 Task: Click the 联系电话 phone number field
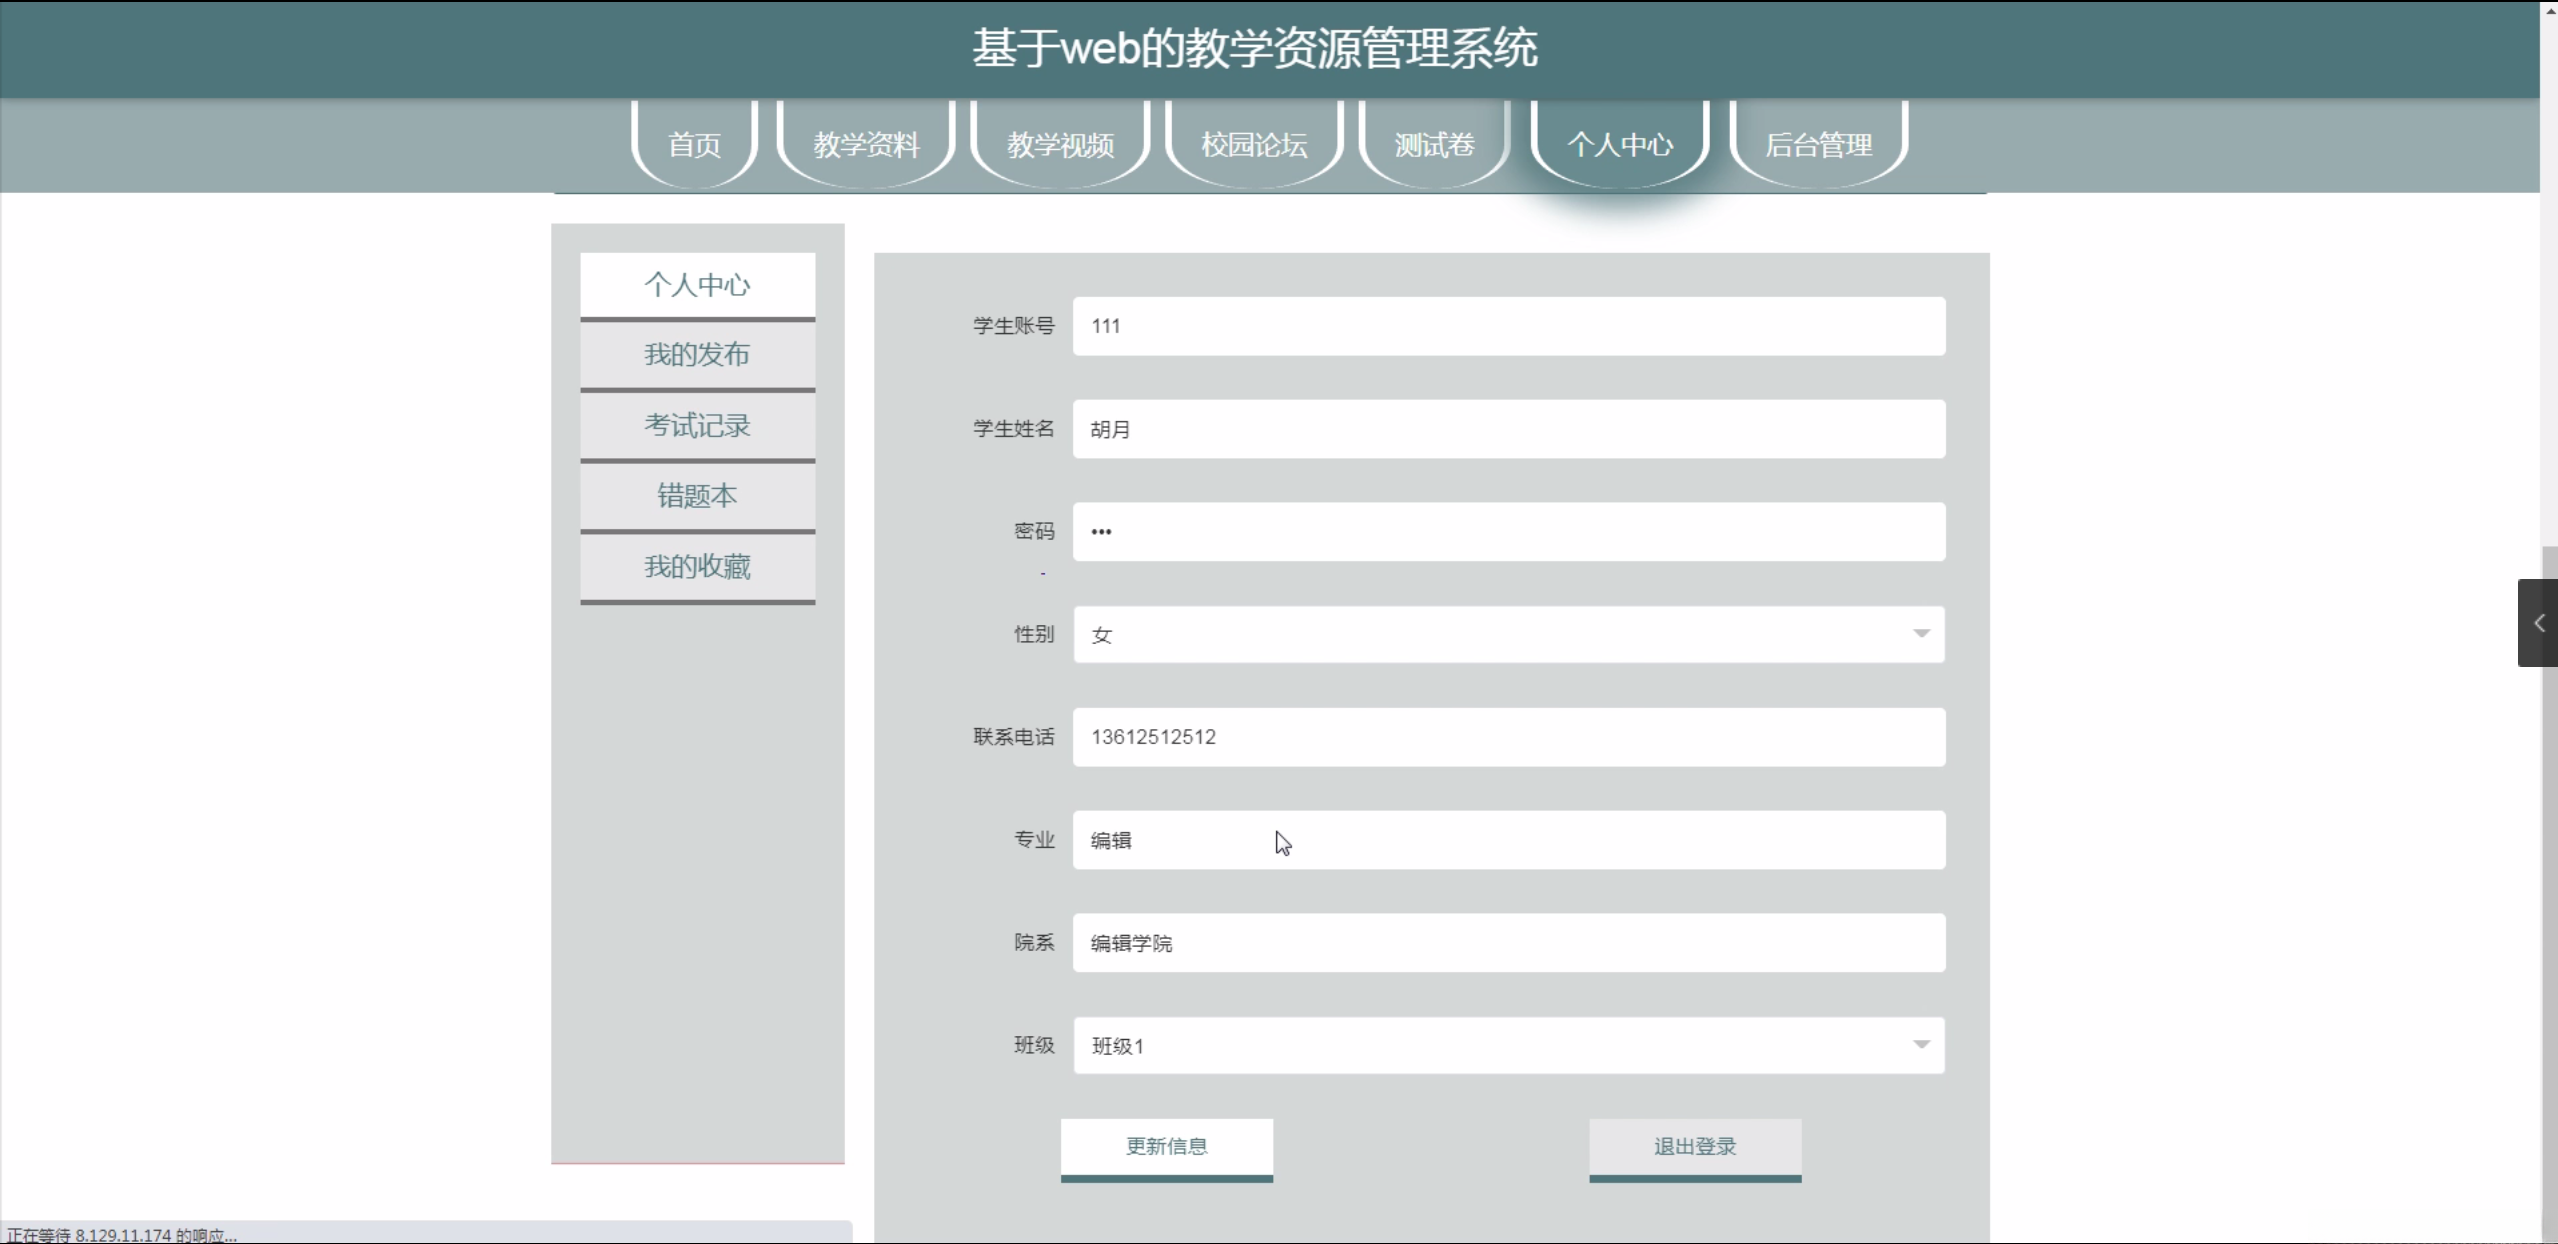[x=1508, y=737]
